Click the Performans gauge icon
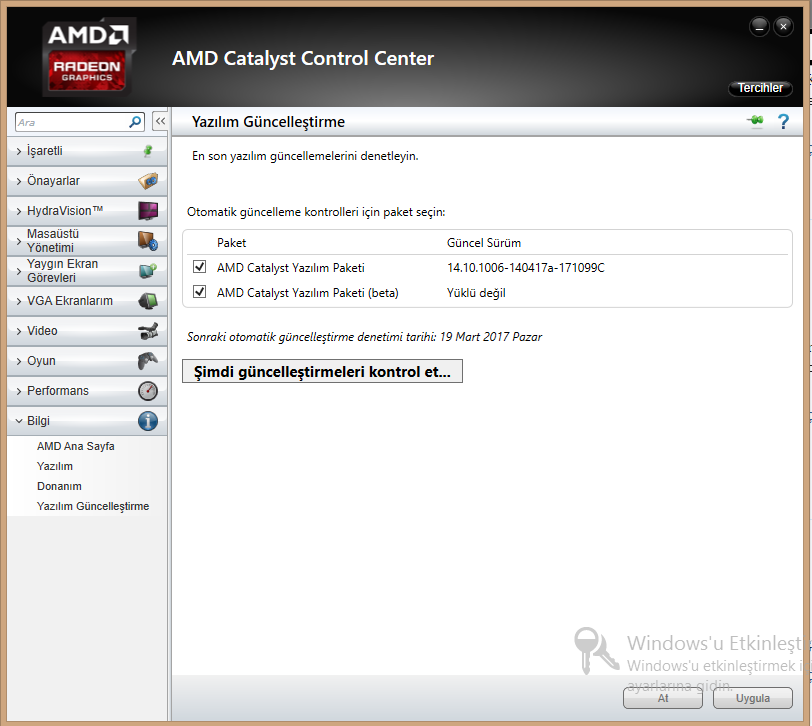812x726 pixels. tap(148, 391)
